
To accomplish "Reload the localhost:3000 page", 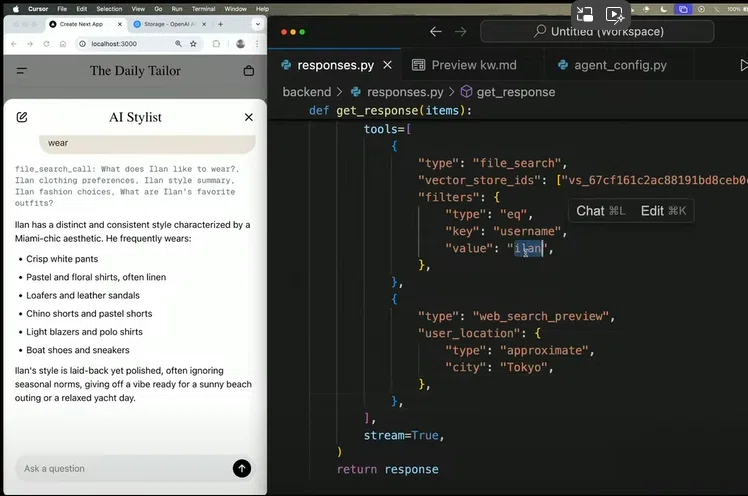I will coord(46,44).
